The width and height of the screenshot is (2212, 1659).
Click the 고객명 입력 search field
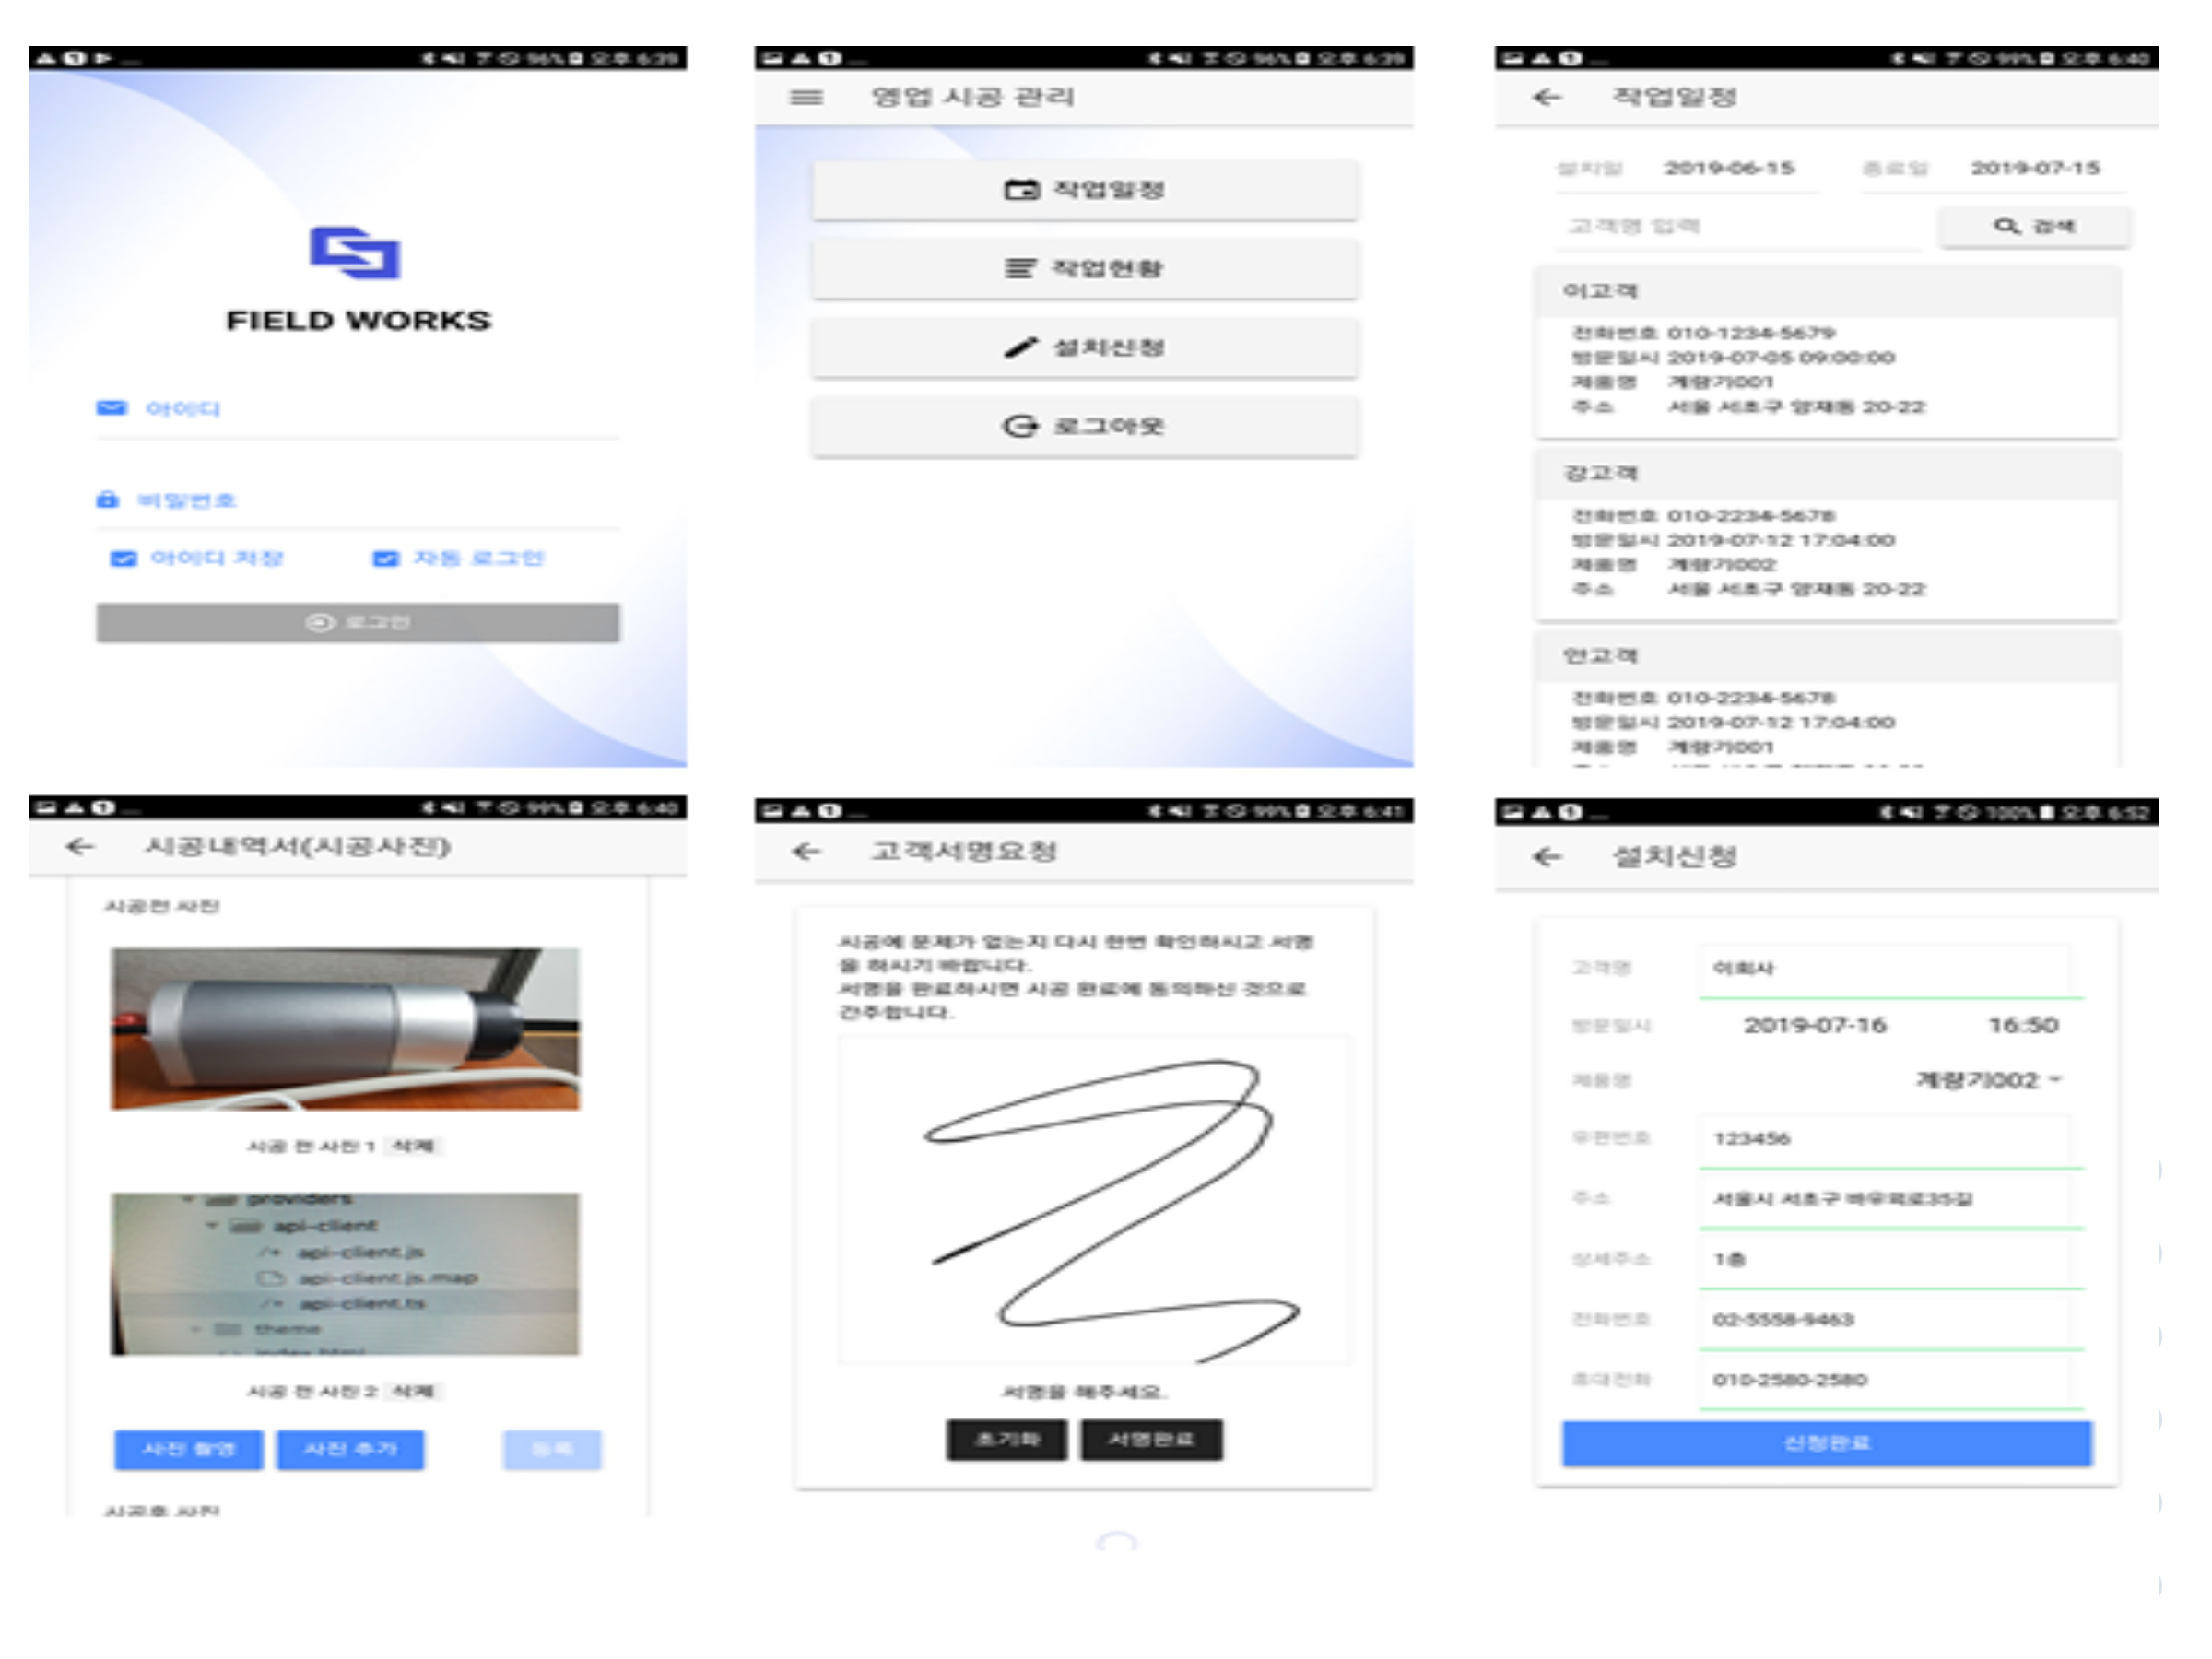(1738, 227)
